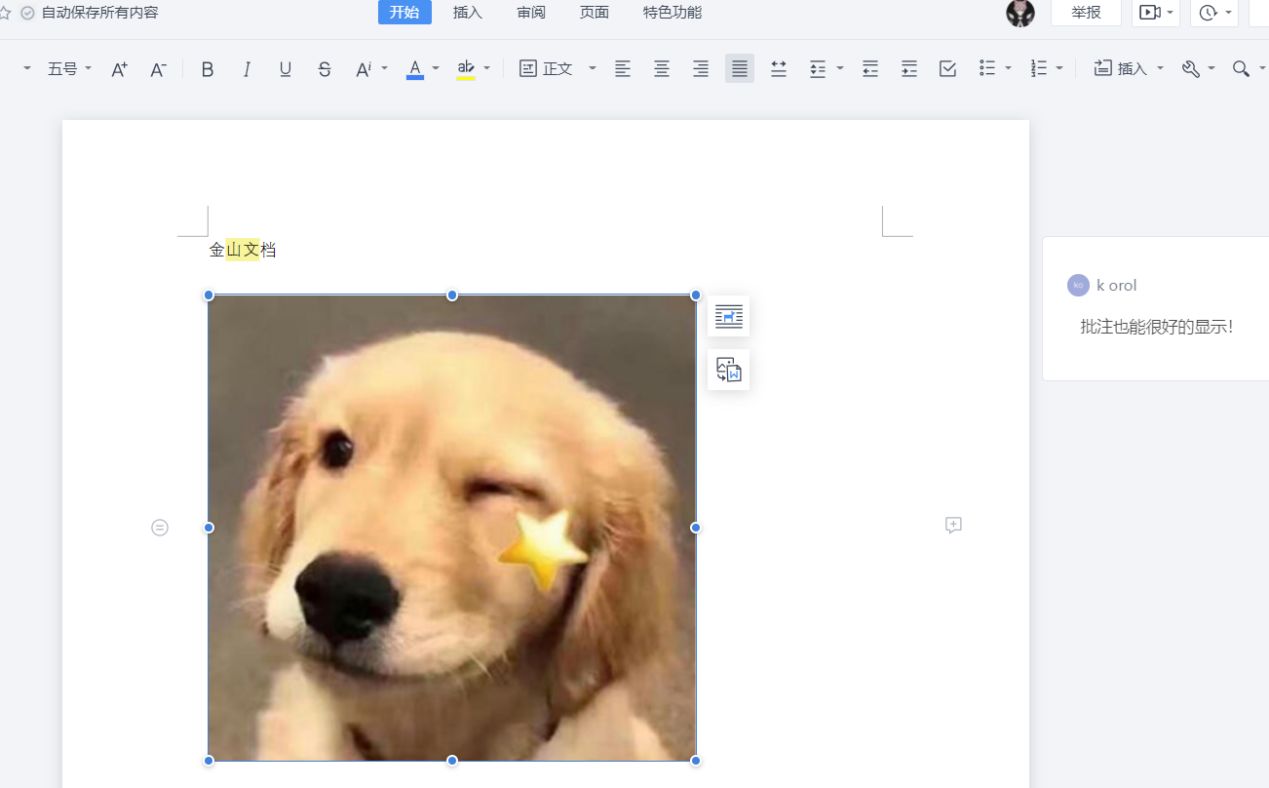Screen dimensions: 1269x788
Task: Open highlight color dropdown arrow
Action: [487, 69]
